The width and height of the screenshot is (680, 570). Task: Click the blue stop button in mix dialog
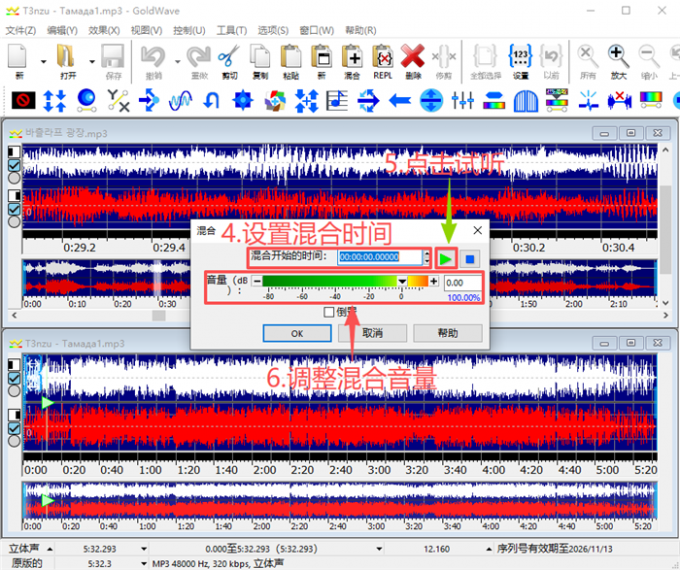coord(471,258)
